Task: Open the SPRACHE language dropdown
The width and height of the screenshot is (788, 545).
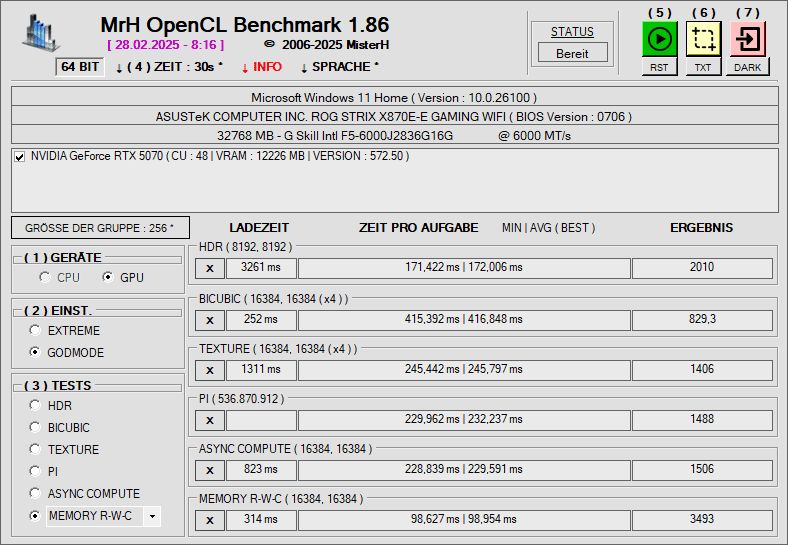Action: tap(339, 67)
